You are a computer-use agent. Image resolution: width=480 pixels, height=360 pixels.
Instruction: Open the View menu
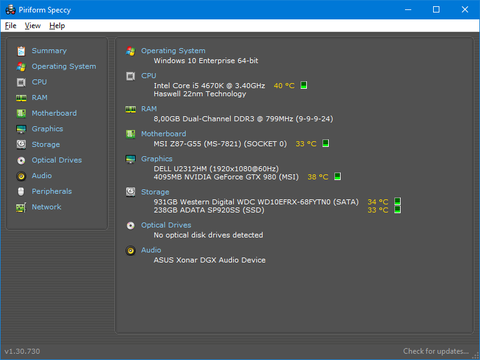click(33, 26)
